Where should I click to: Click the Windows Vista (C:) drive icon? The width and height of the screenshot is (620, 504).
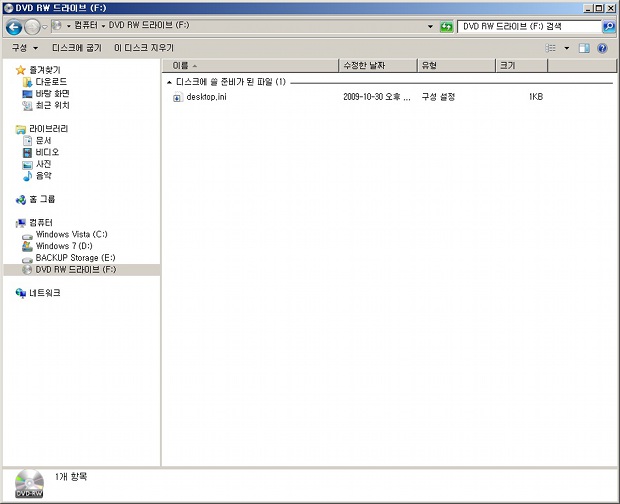click(x=27, y=236)
